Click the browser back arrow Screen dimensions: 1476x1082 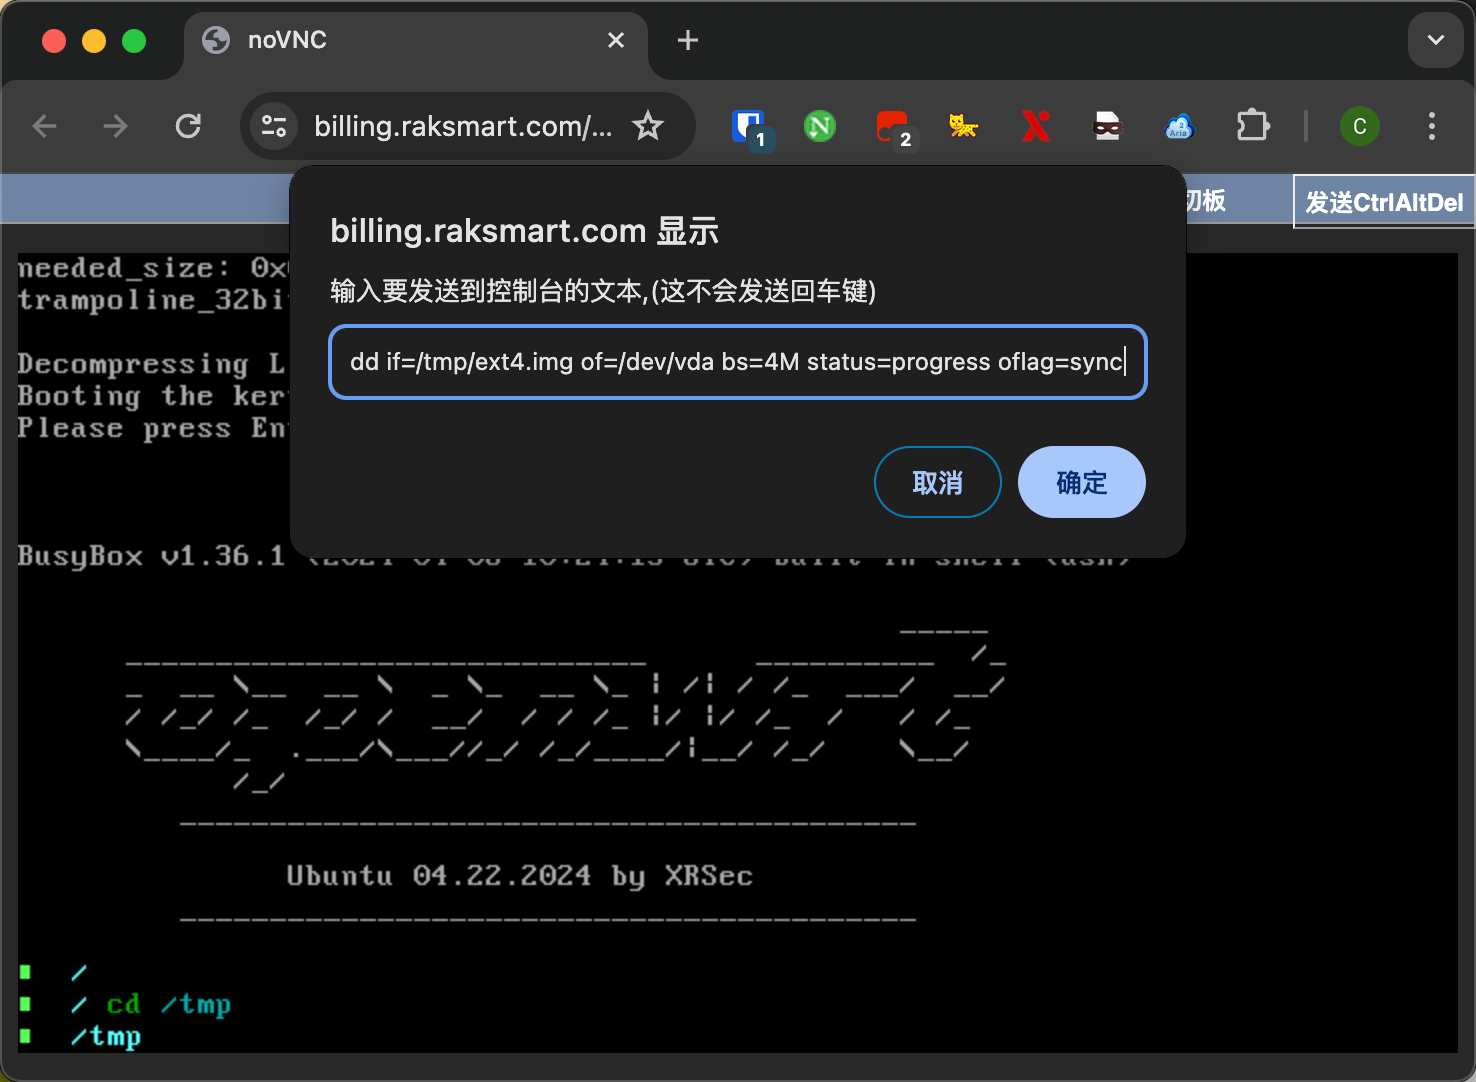point(45,126)
